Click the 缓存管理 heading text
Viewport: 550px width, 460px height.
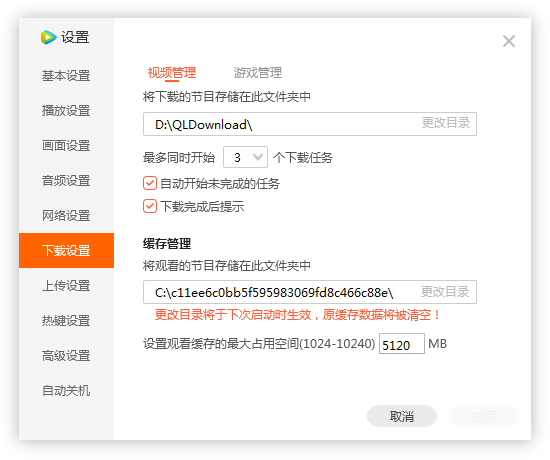point(167,244)
